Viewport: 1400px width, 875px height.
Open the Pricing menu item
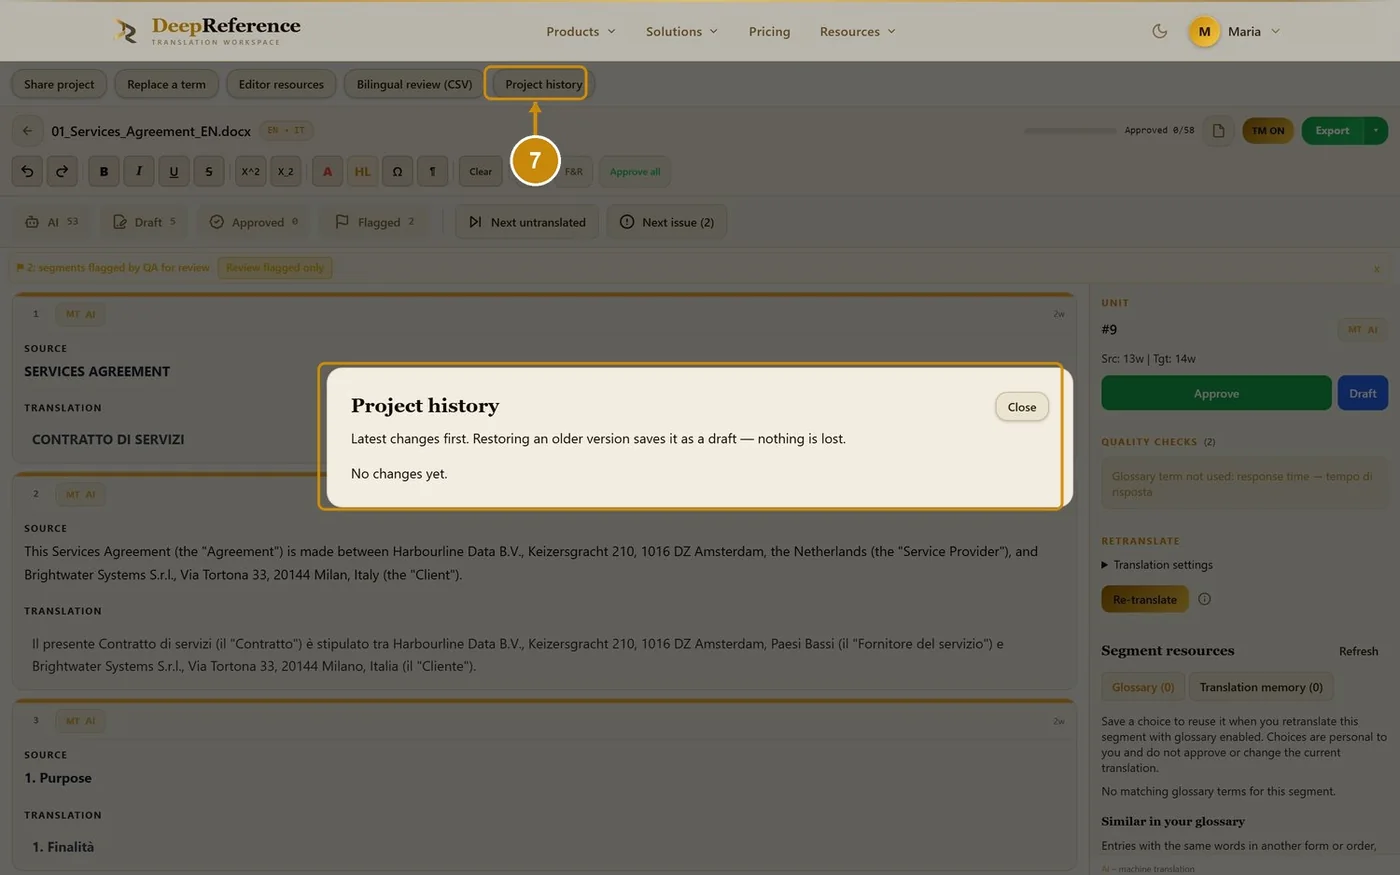(769, 31)
